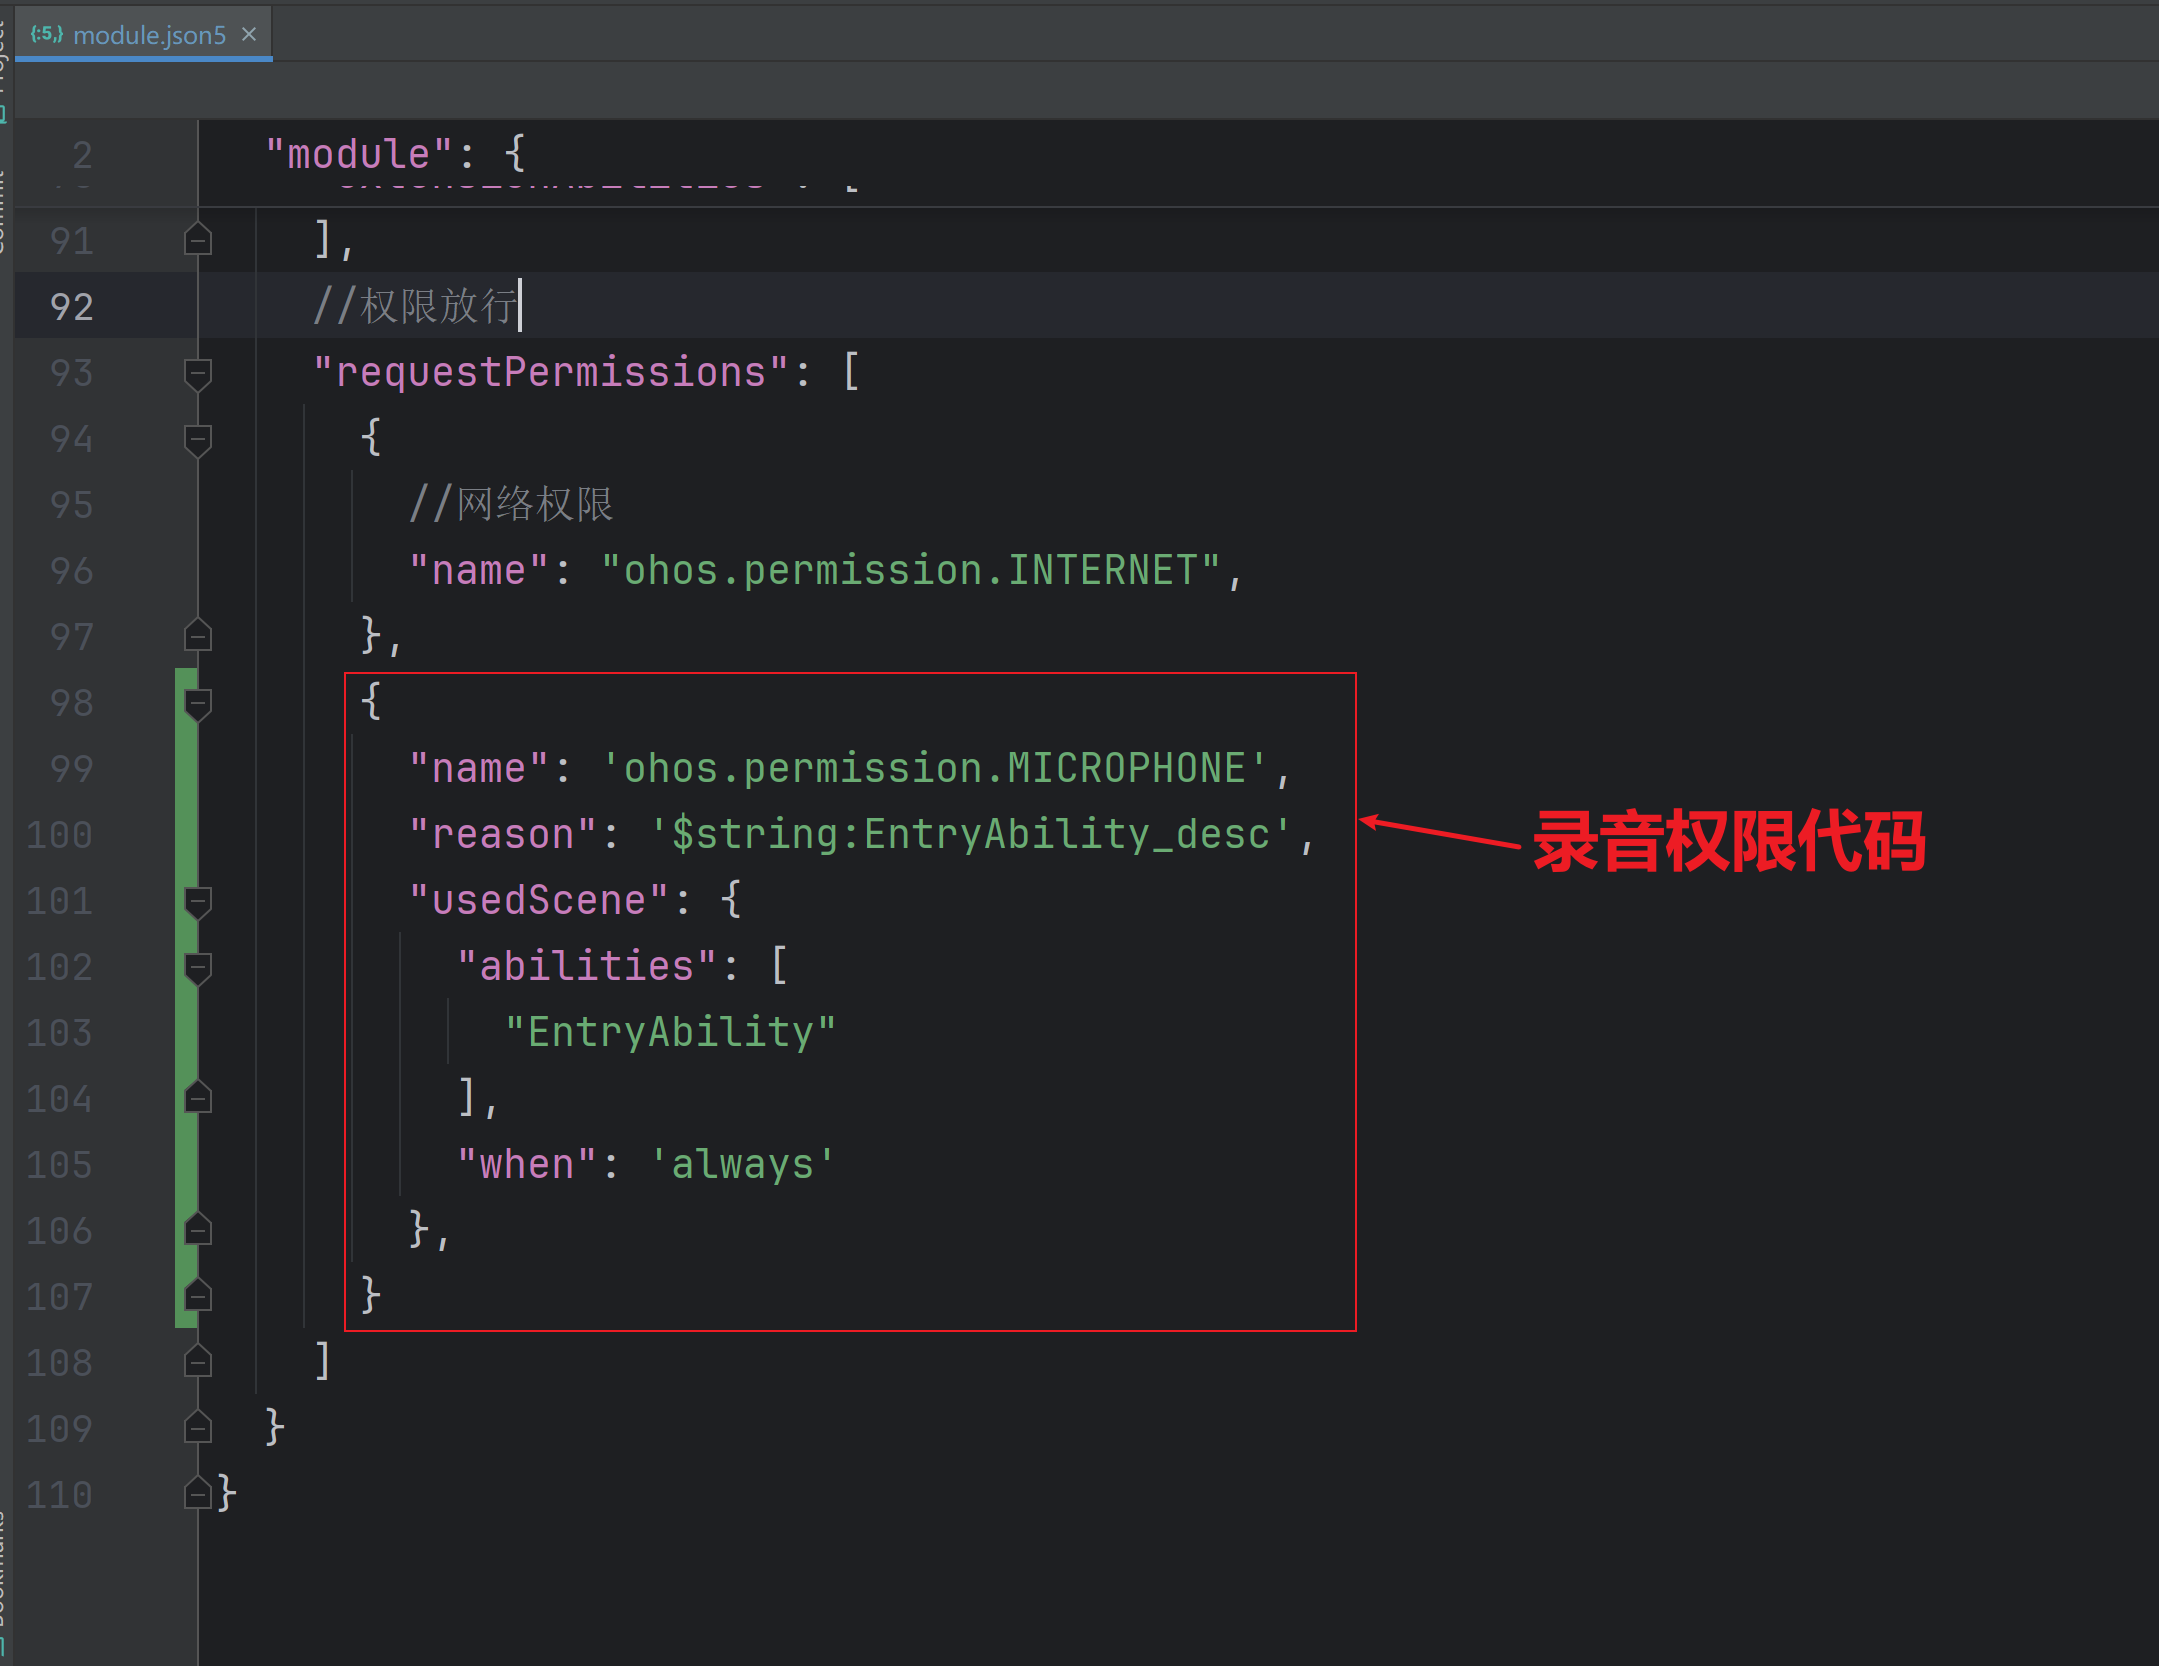Click fold end marker on line 110

[x=198, y=1494]
